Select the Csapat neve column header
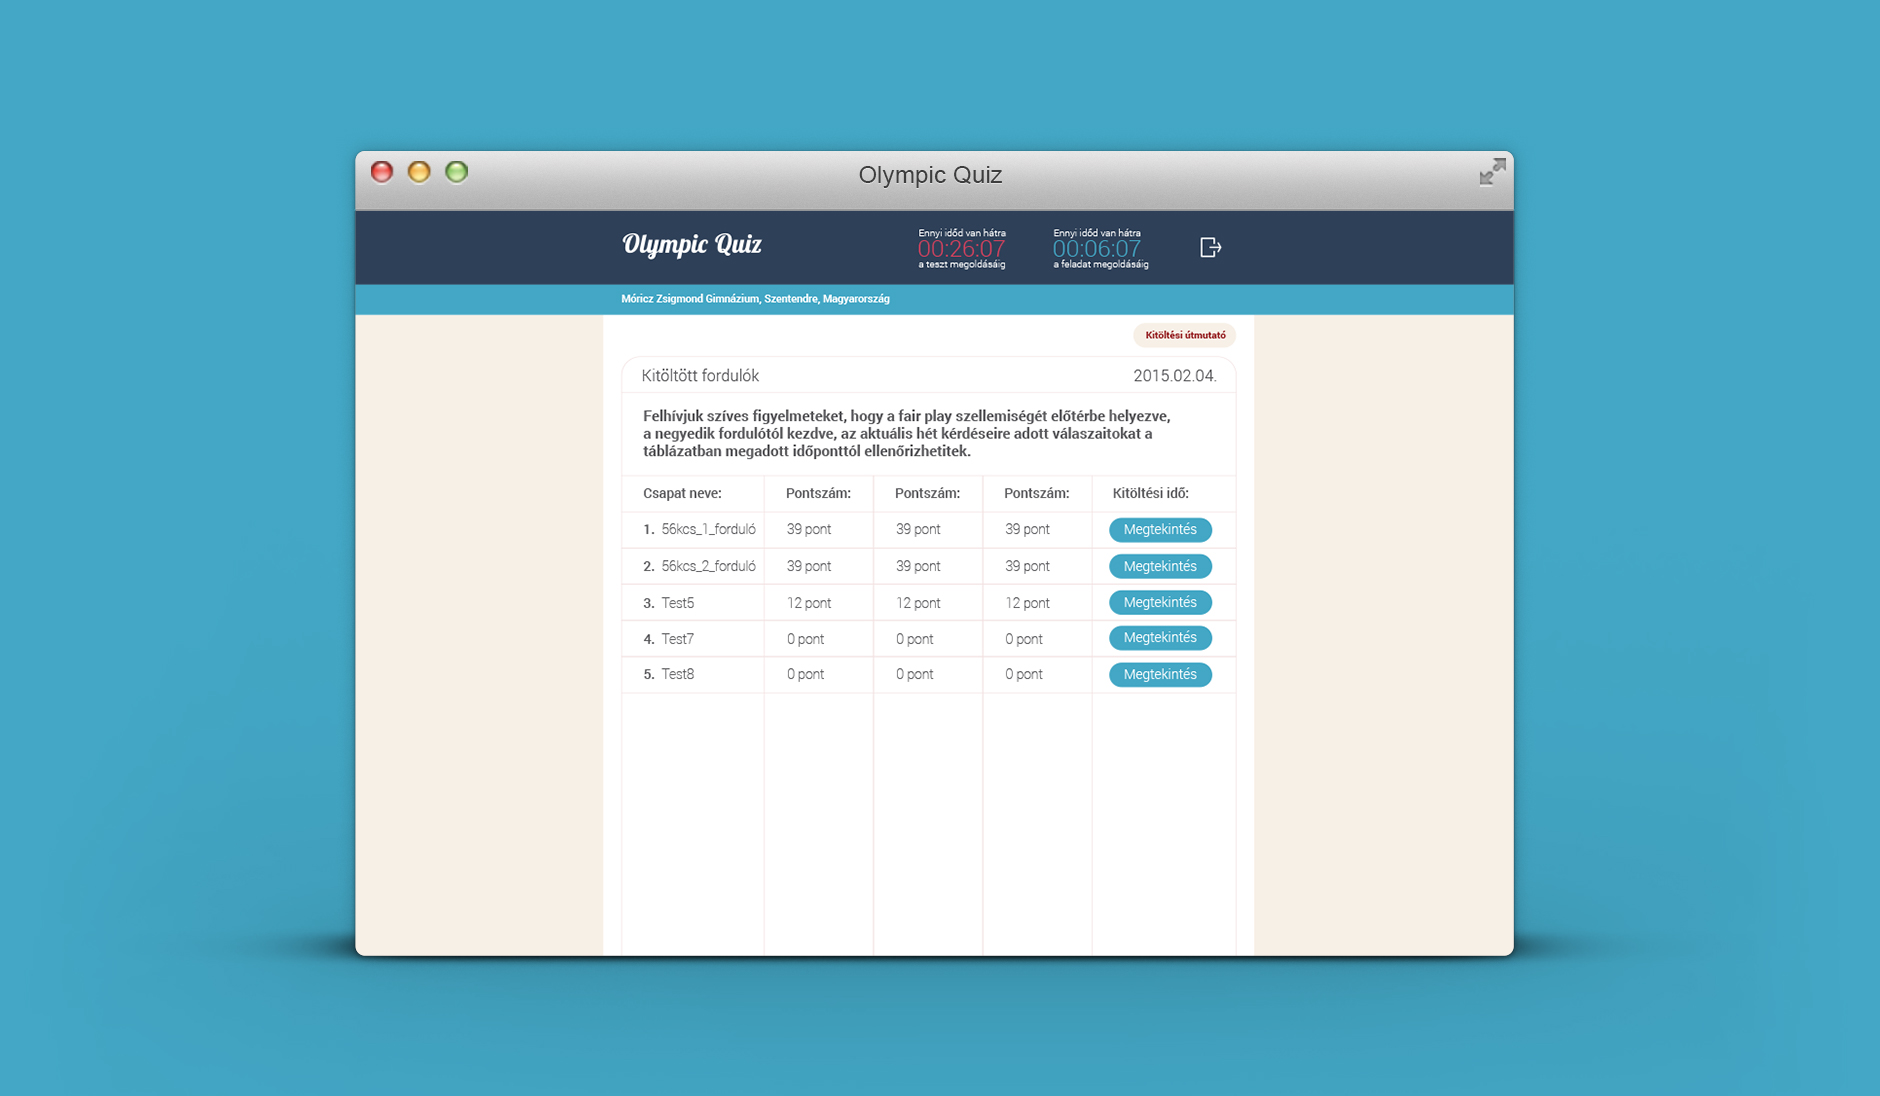This screenshot has height=1096, width=1880. (682, 493)
